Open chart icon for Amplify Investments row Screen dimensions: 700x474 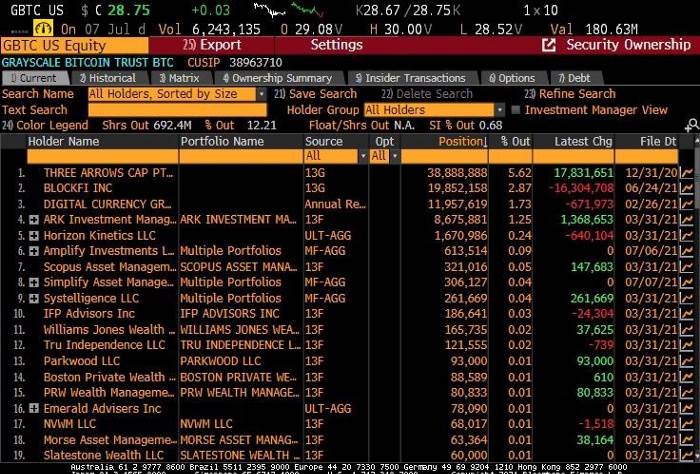[x=686, y=251]
